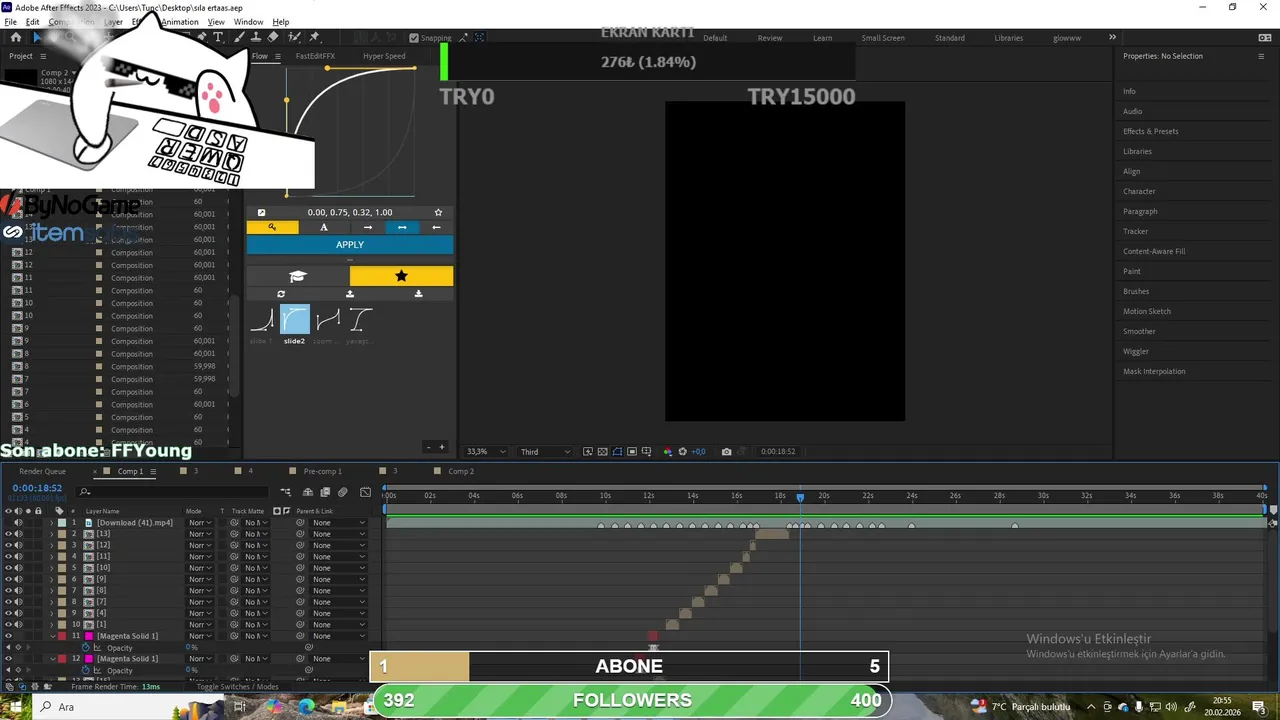1280x720 pixels.
Task: Open the Help menu
Action: click(x=281, y=22)
